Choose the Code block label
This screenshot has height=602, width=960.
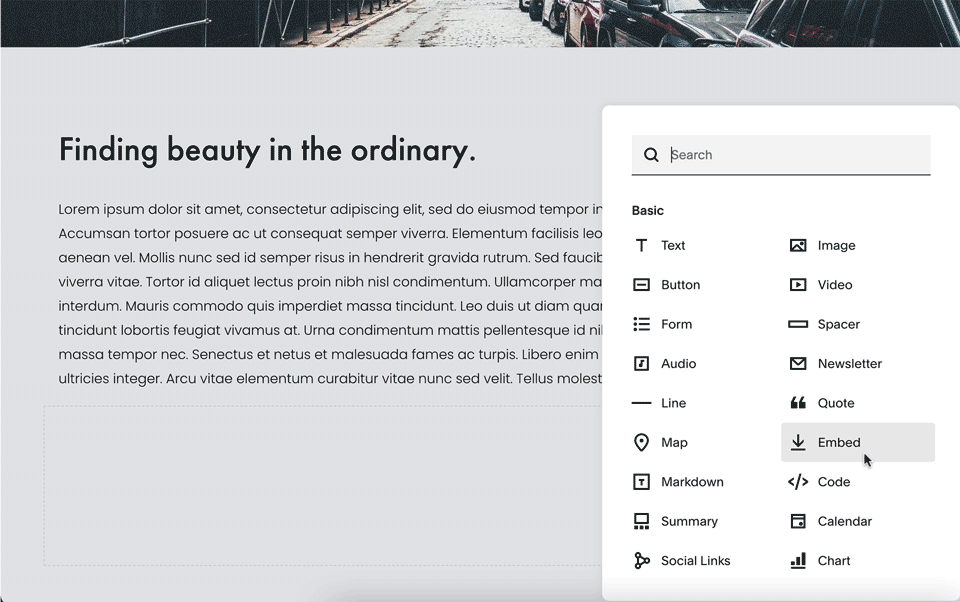(833, 482)
